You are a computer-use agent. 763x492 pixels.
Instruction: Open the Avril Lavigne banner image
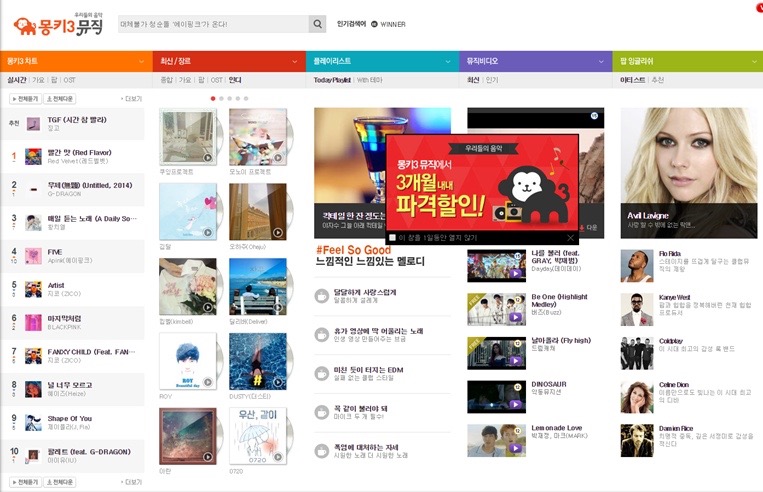pyautogui.click(x=689, y=173)
